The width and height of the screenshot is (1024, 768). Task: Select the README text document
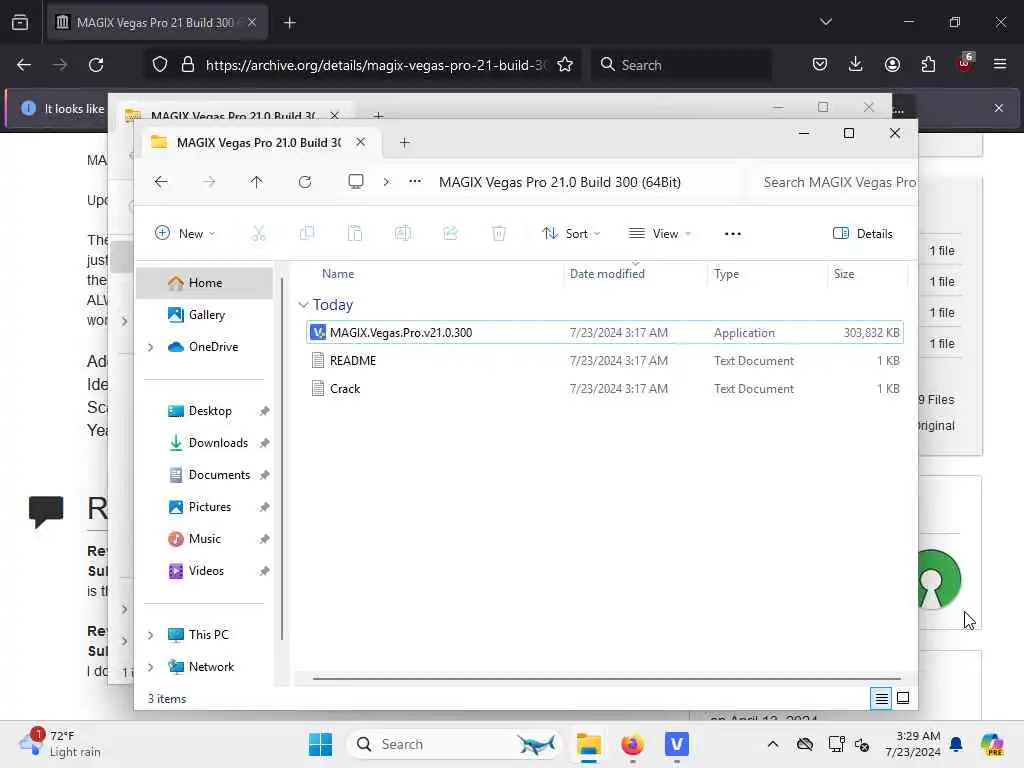(x=605, y=360)
